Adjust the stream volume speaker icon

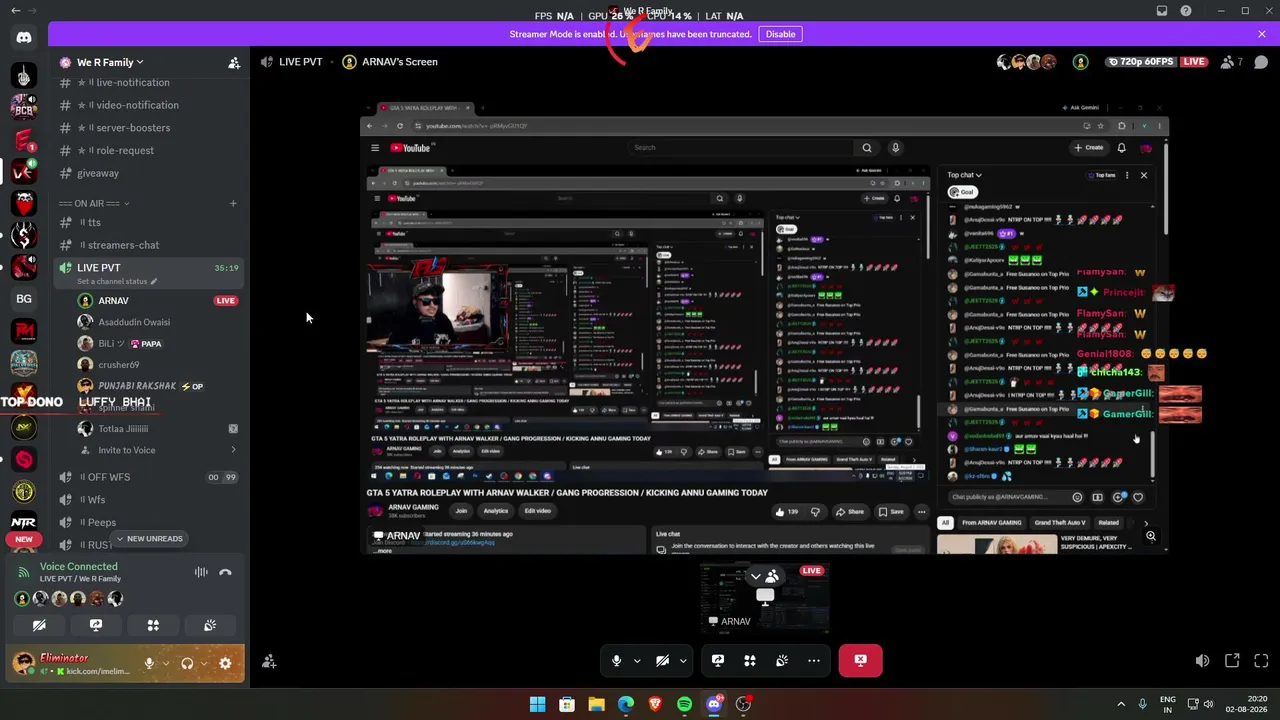1203,661
